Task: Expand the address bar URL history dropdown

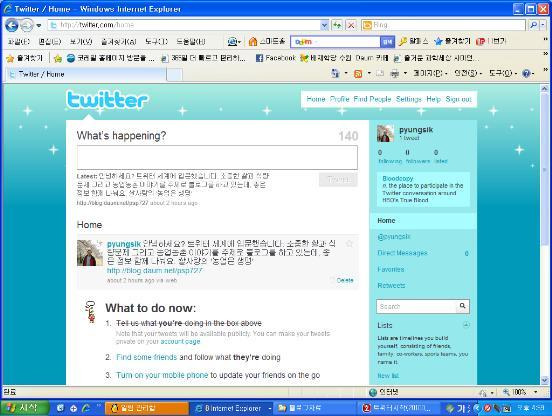Action: point(324,25)
